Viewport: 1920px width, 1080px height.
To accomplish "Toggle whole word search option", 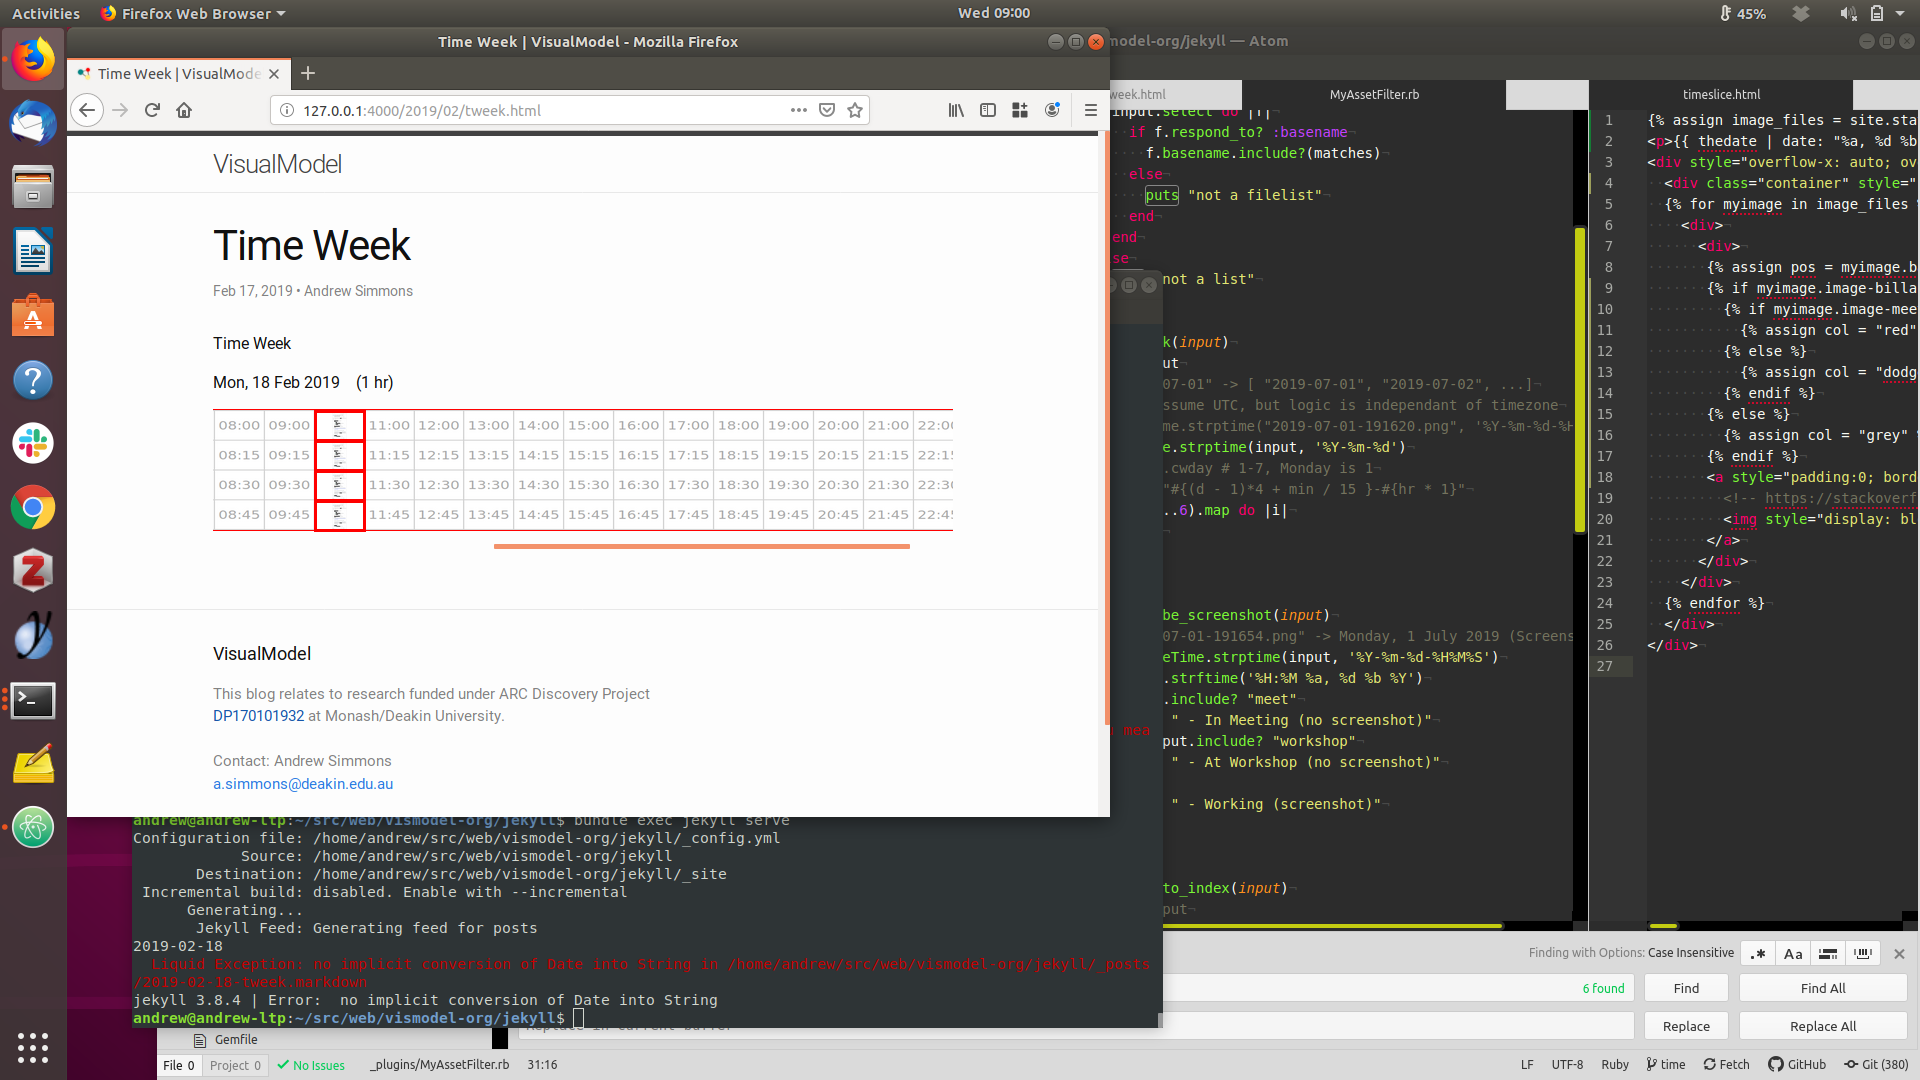I will click(x=1863, y=953).
